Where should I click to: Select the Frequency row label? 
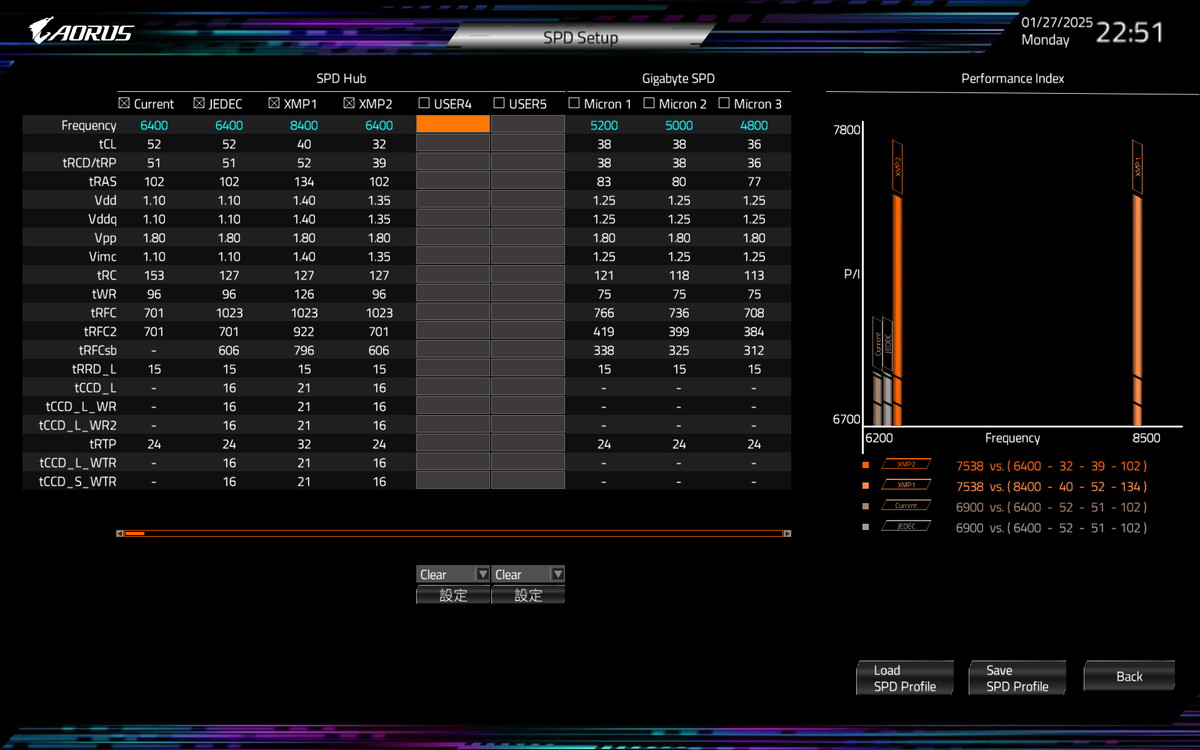coord(89,125)
